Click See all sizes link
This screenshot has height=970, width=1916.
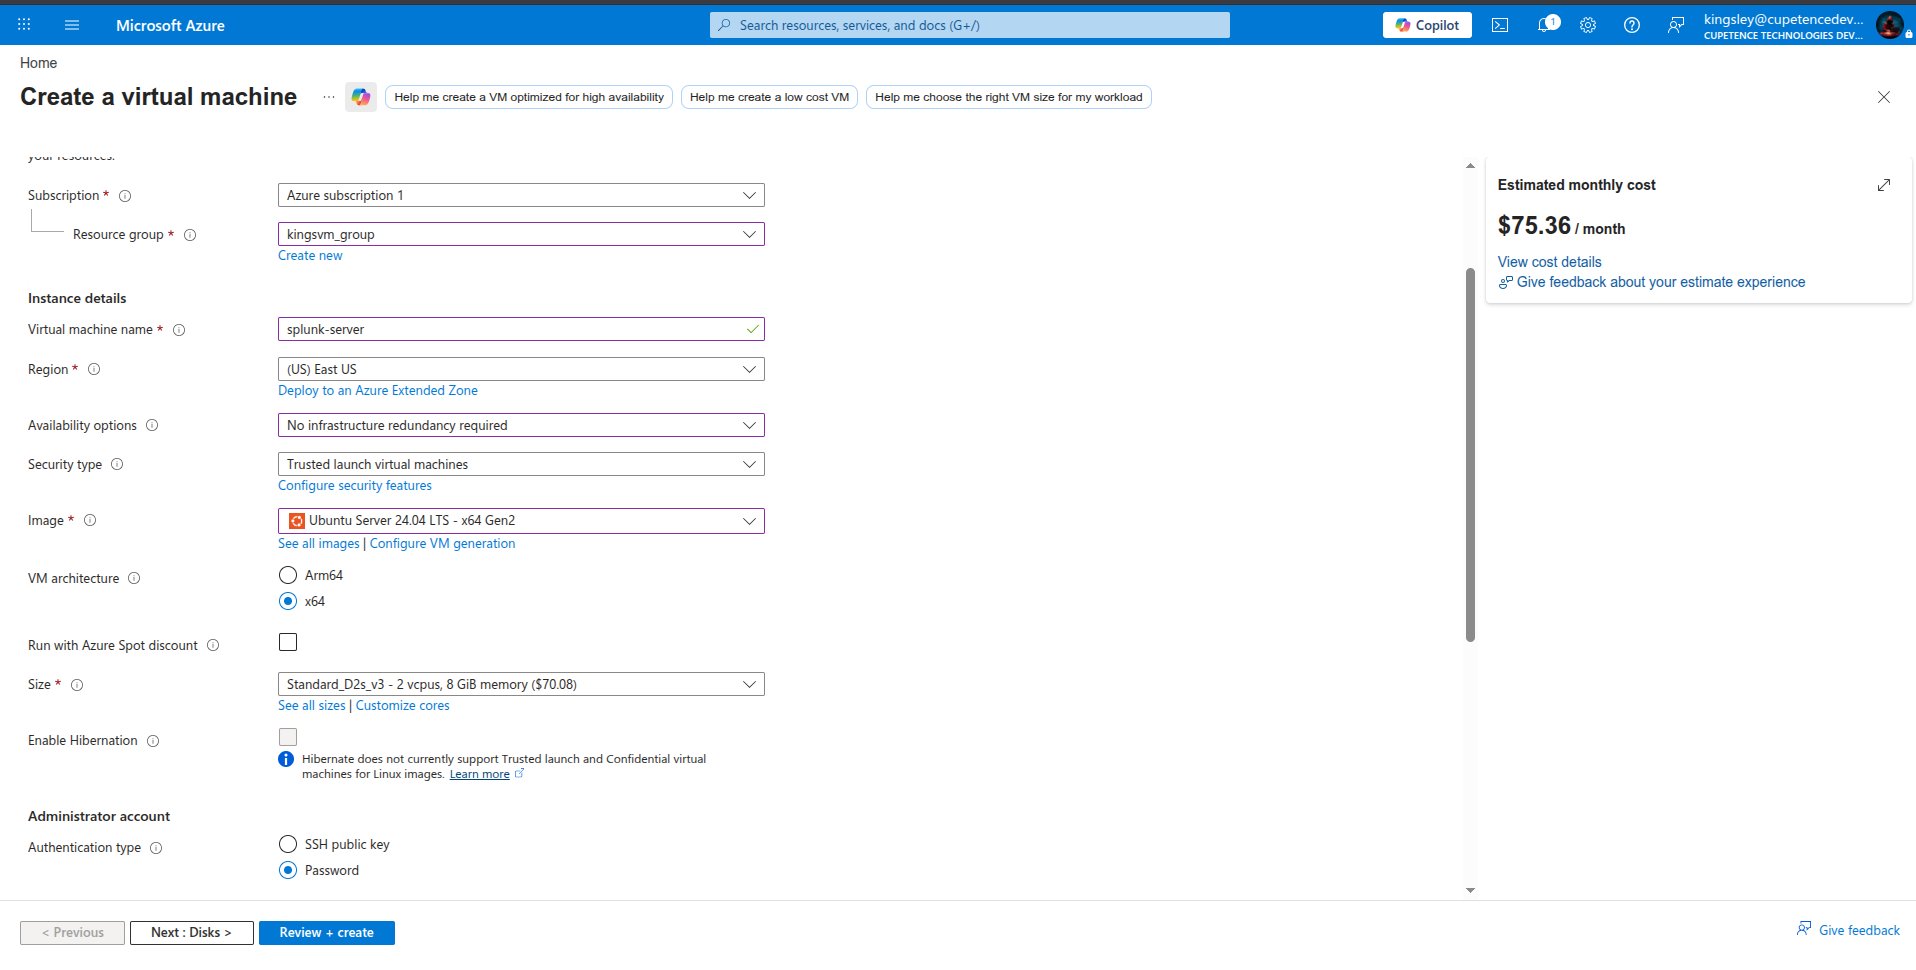click(312, 706)
